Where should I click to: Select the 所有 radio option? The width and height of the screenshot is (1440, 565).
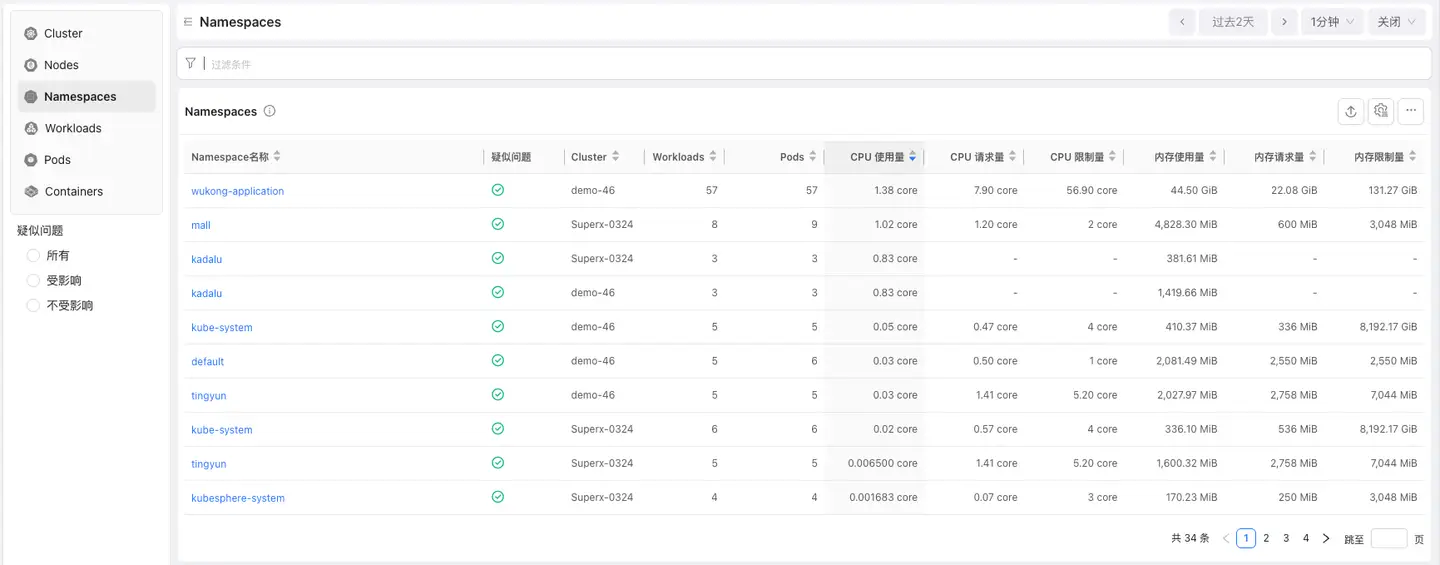click(33, 256)
